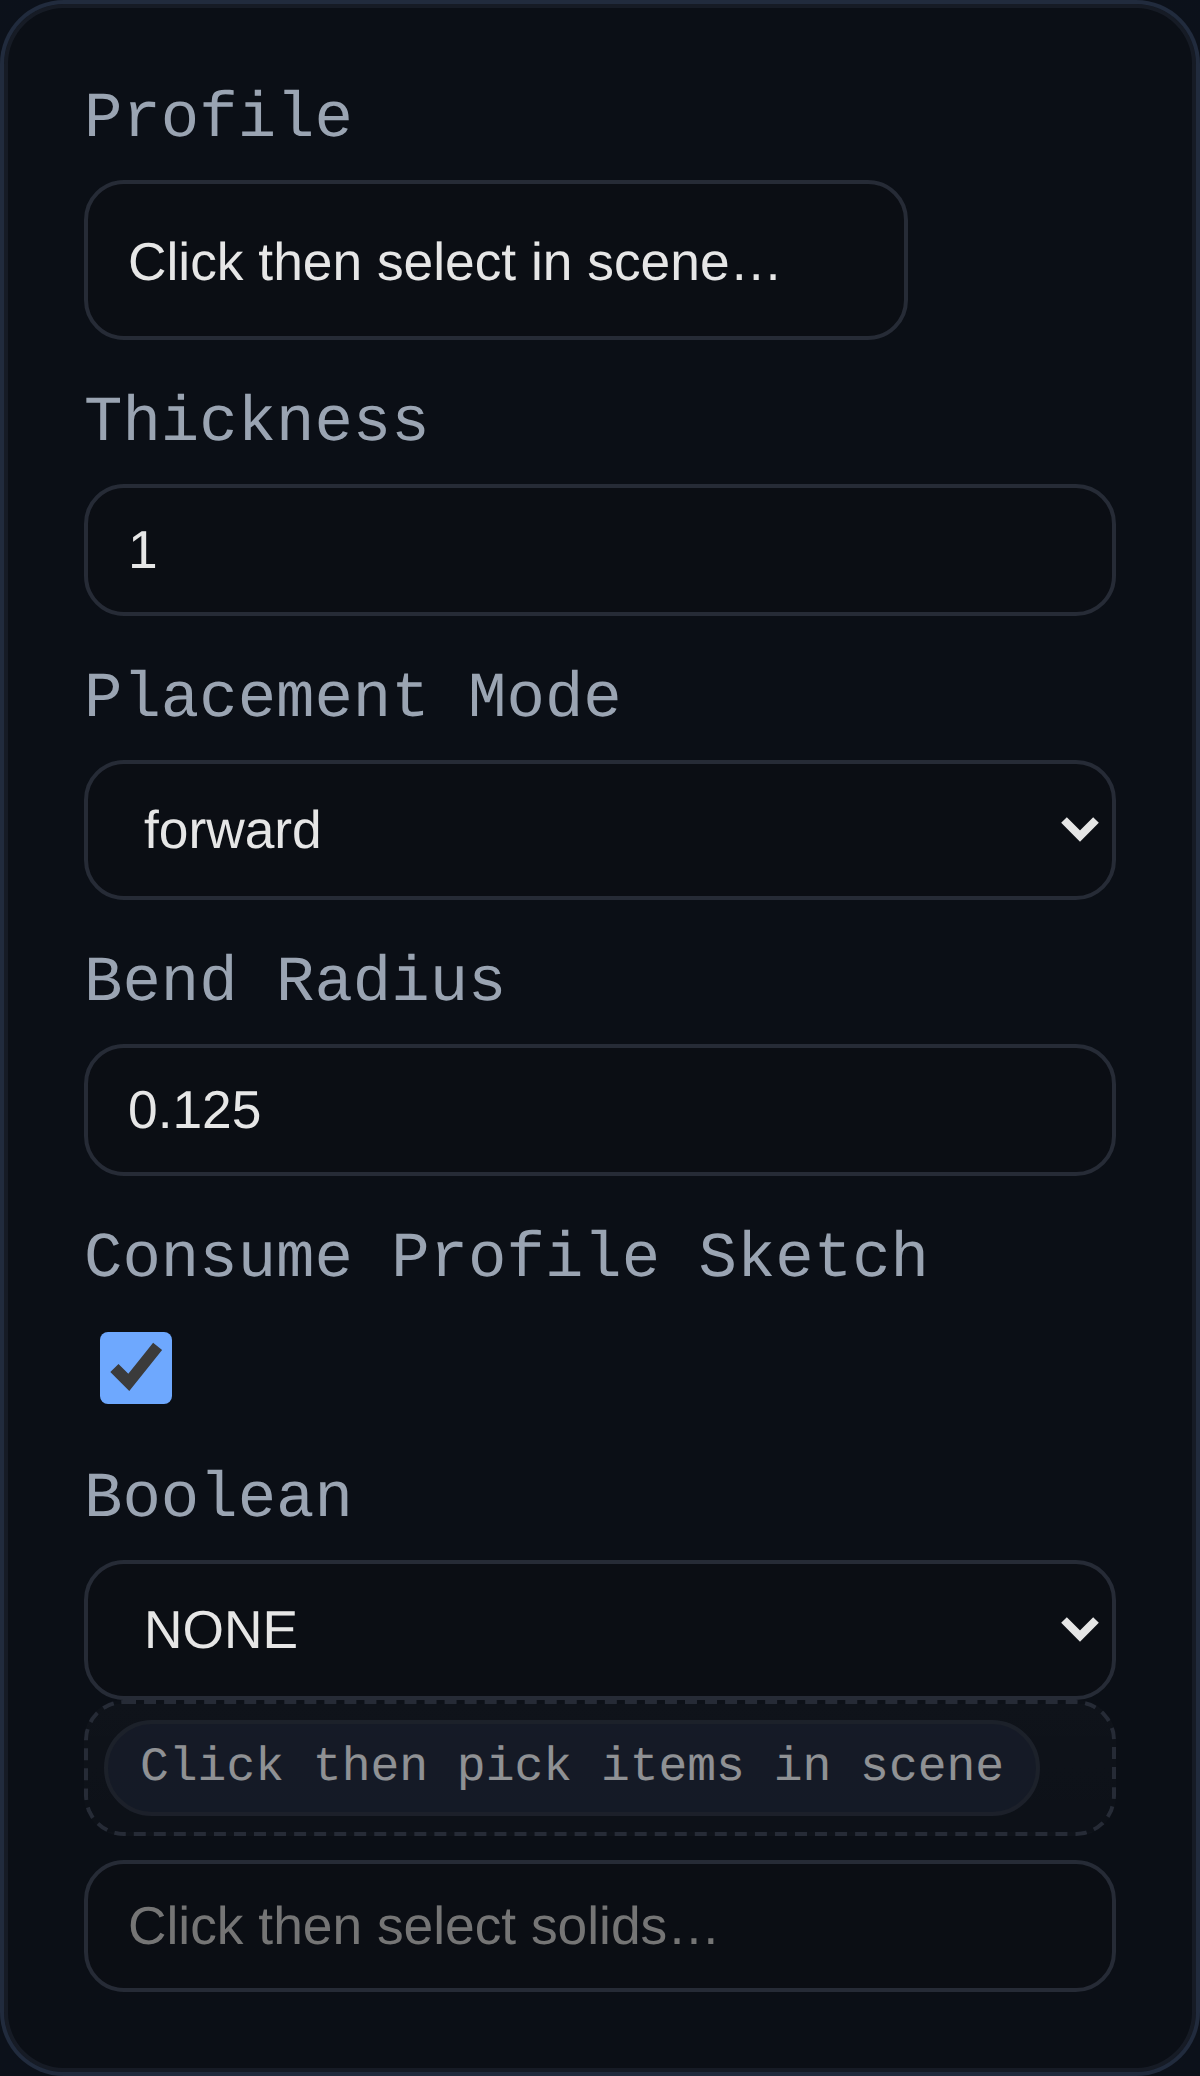
Task: Open the Boolean dropdown showing NONE
Action: [600, 1628]
